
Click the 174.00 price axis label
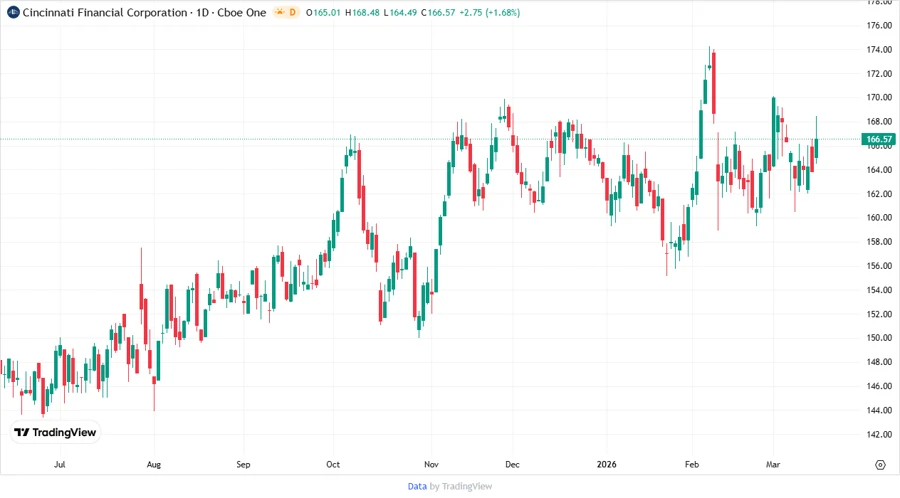click(x=879, y=49)
